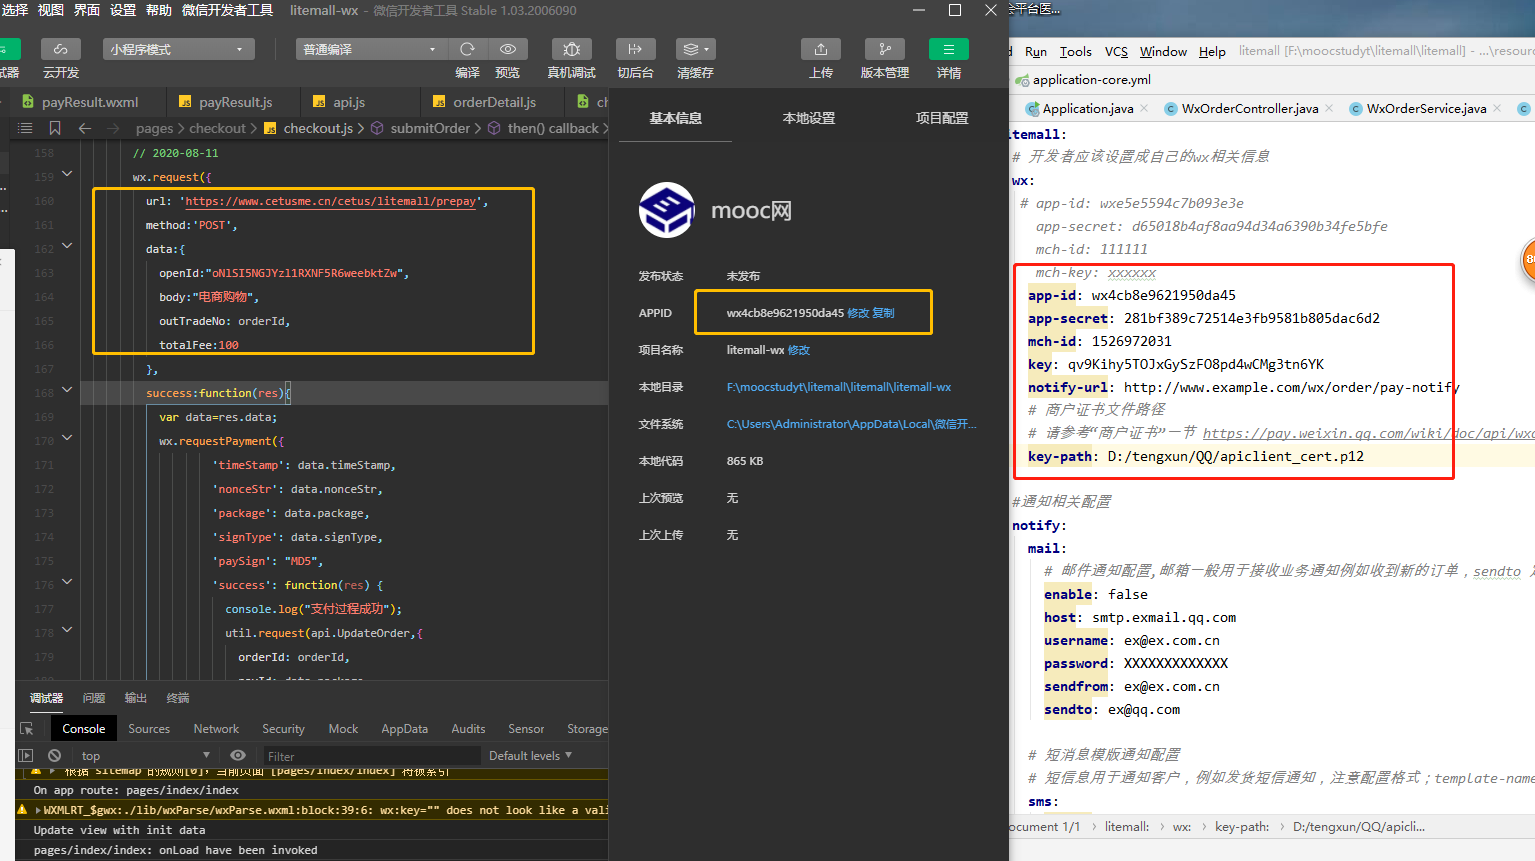1535x861 pixels.
Task: Open the 云开发 cloud development icon
Action: click(61, 49)
